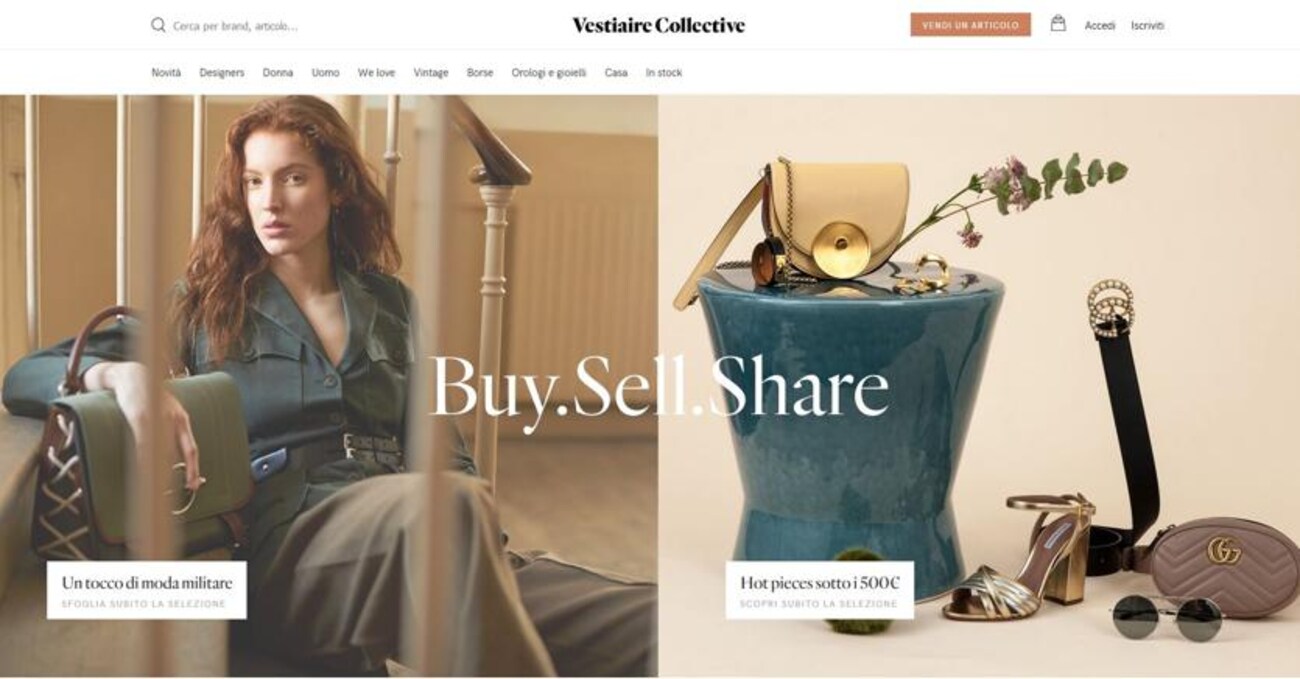The width and height of the screenshot is (1300, 679).
Task: Click the Vestiaire Collective logo
Action: pyautogui.click(x=658, y=26)
